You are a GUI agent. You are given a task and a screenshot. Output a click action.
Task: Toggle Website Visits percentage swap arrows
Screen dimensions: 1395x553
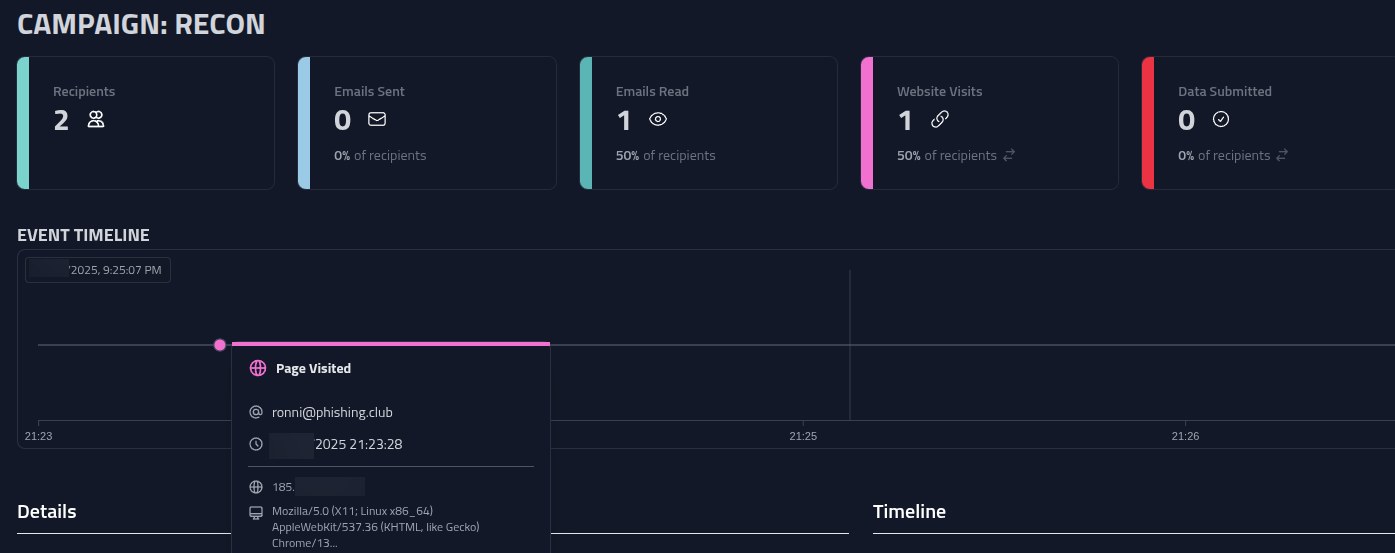click(x=1009, y=155)
